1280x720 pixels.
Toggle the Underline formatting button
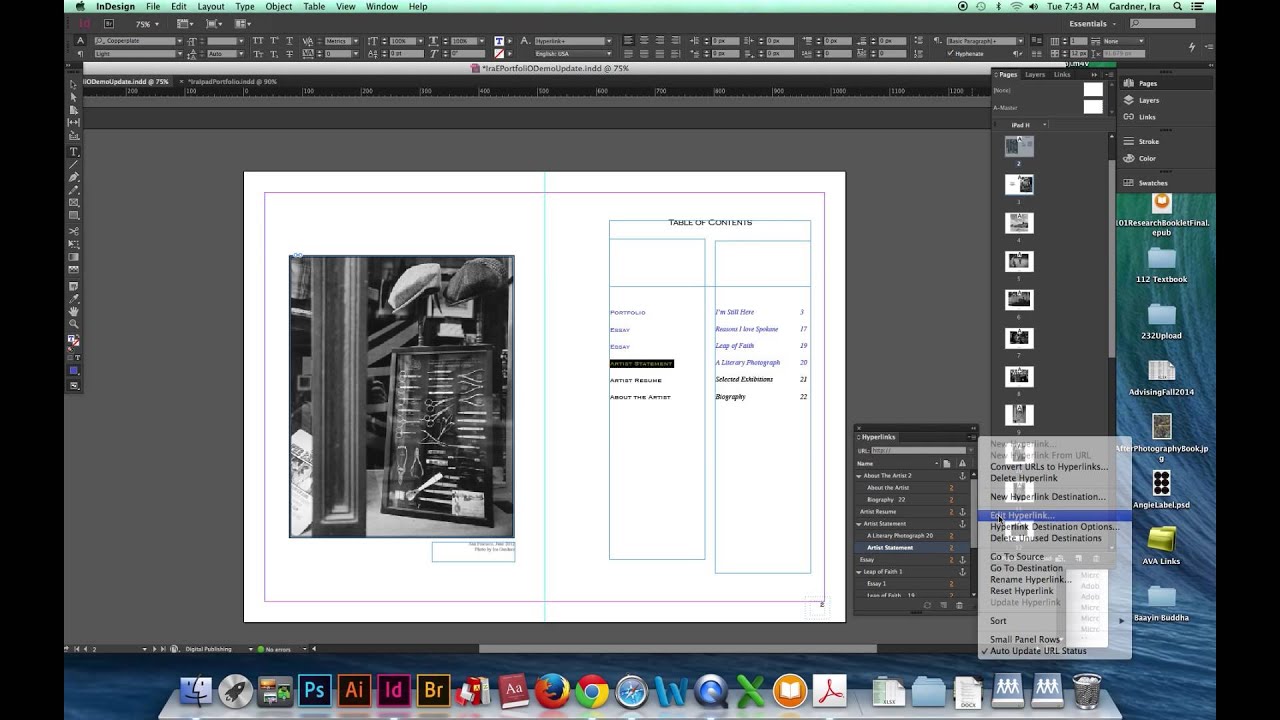pyautogui.click(x=288, y=41)
